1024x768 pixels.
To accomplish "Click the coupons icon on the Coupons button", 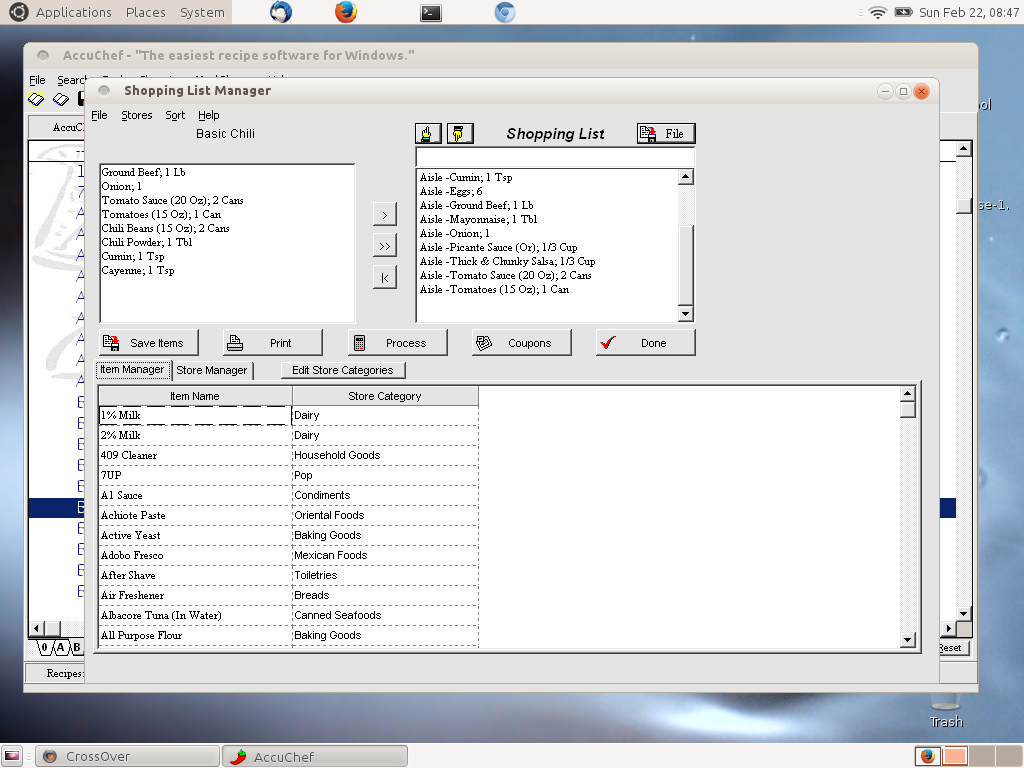I will click(x=485, y=341).
